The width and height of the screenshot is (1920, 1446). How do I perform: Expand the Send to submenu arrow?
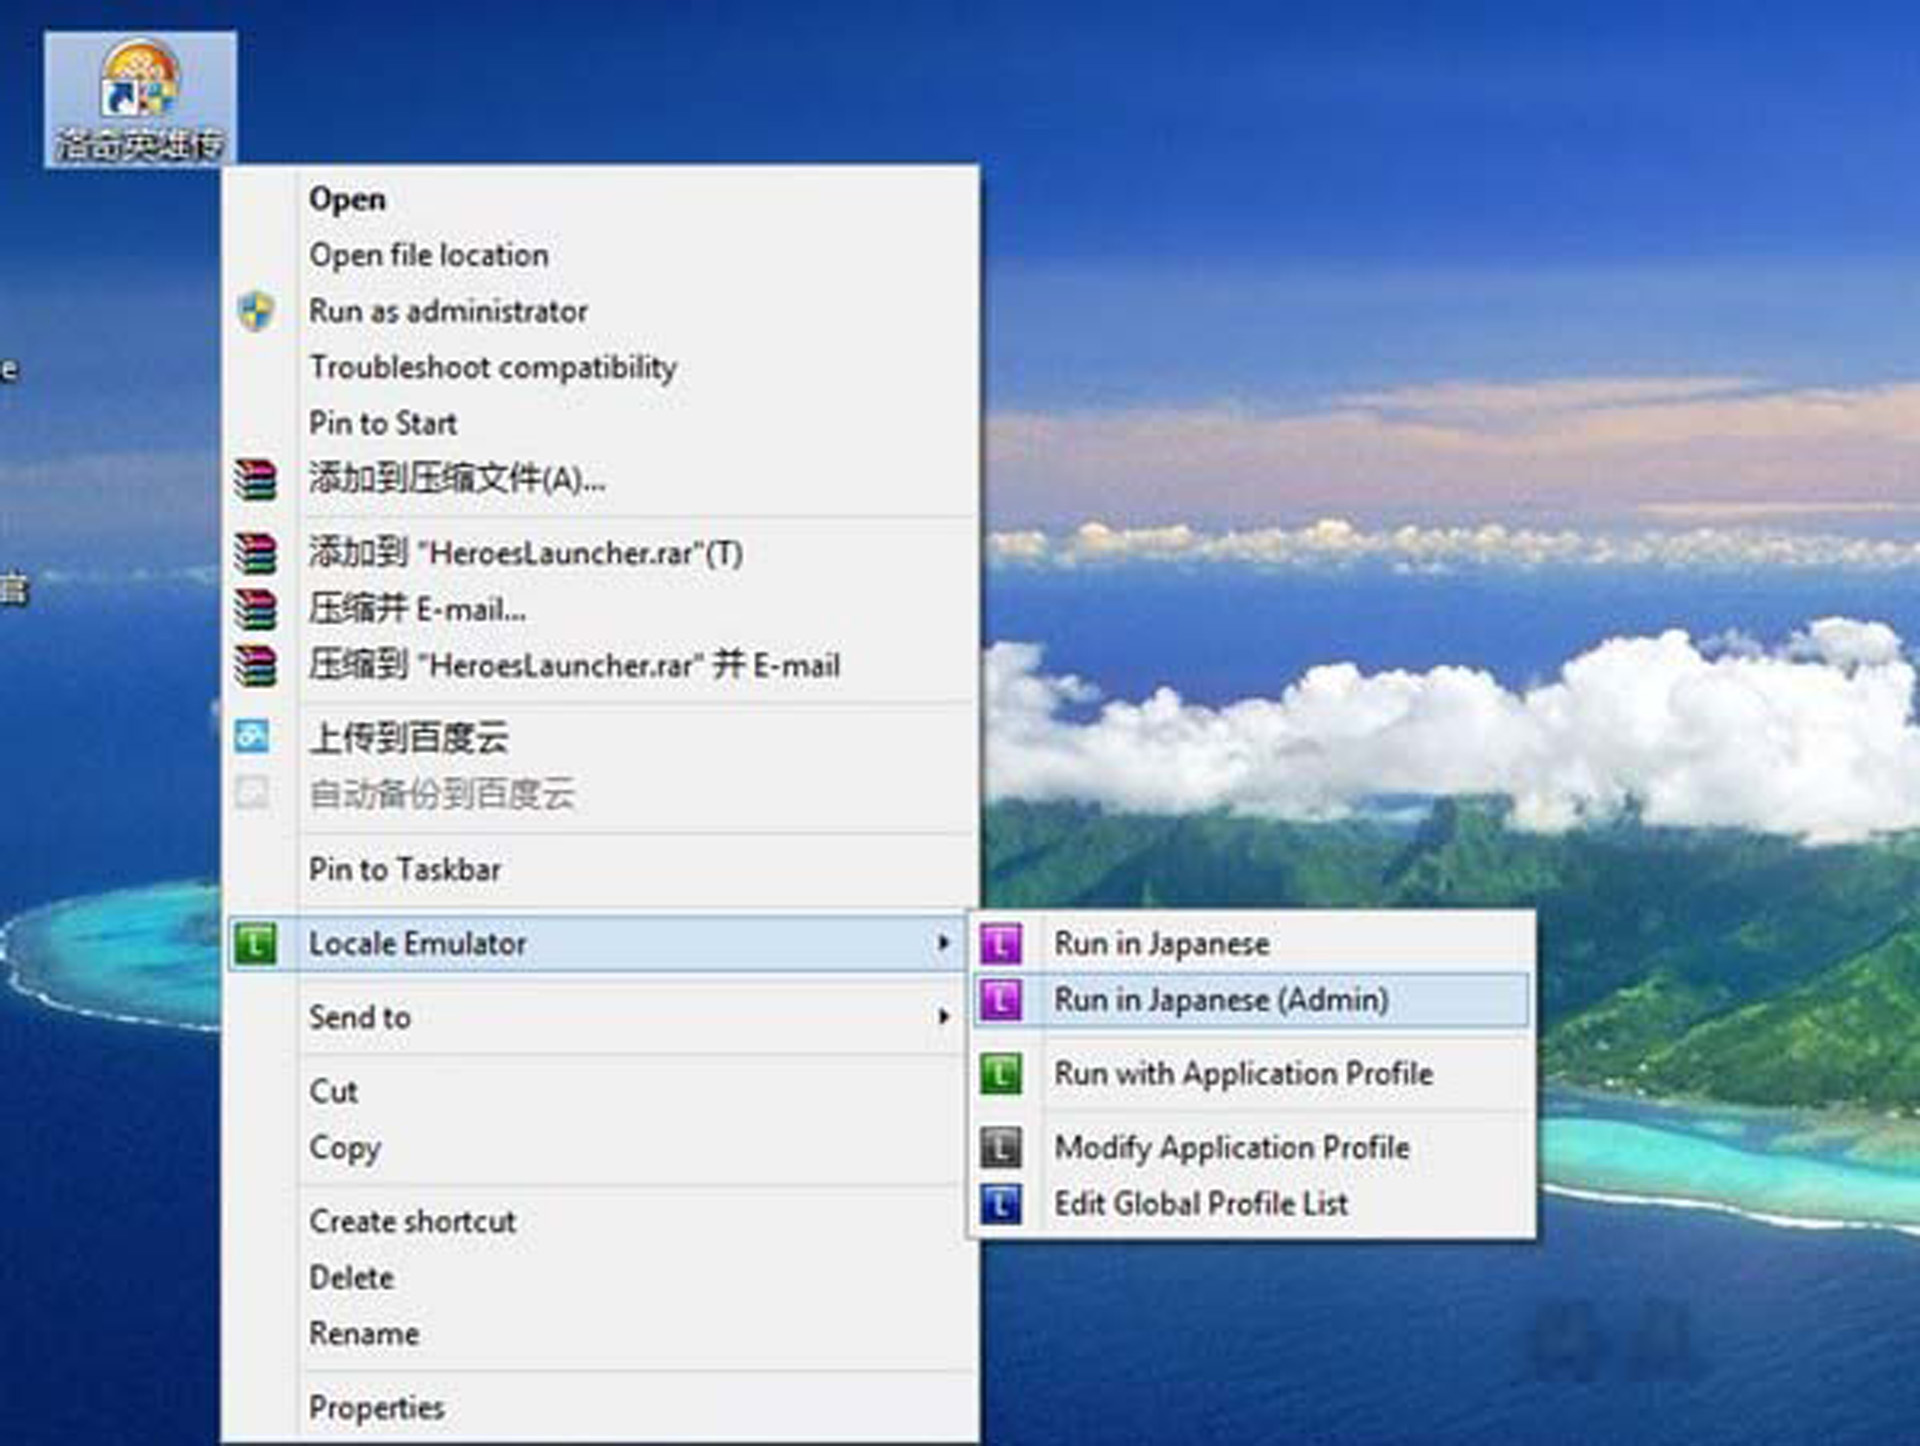tap(942, 1017)
